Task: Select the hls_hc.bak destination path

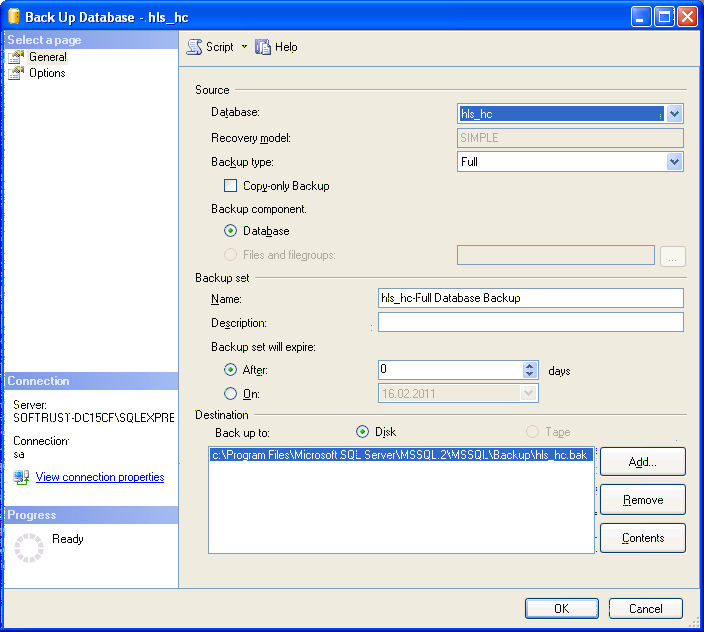Action: coord(401,455)
